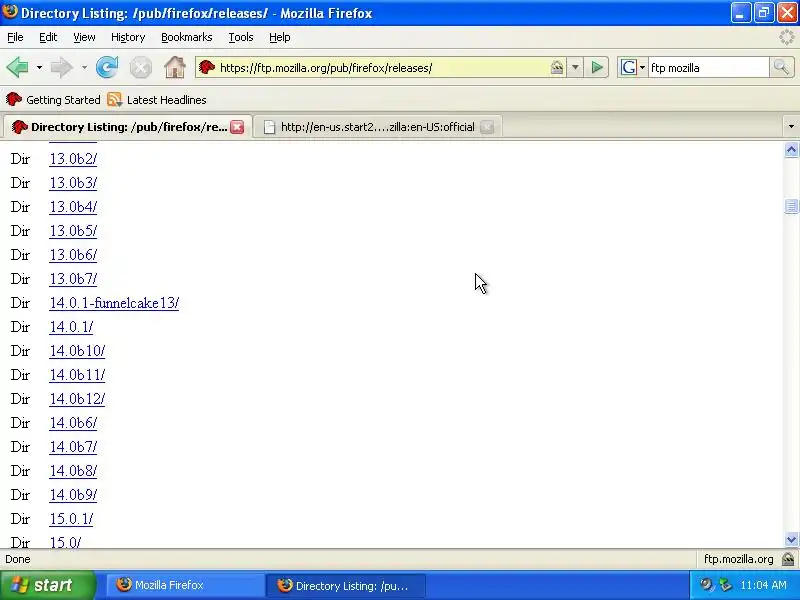Image resolution: width=800 pixels, height=600 pixels.
Task: Open the Bookmarks menu
Action: coord(187,37)
